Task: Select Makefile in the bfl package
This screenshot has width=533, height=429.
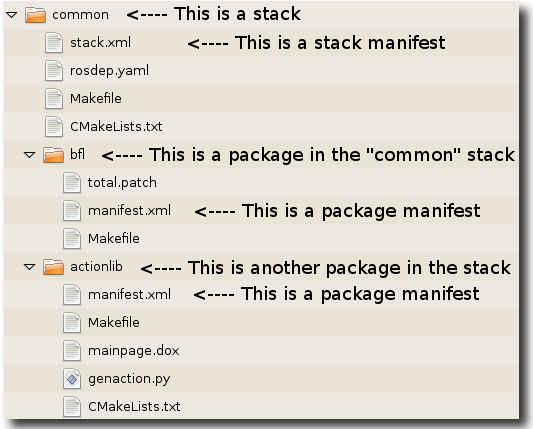Action: (114, 239)
